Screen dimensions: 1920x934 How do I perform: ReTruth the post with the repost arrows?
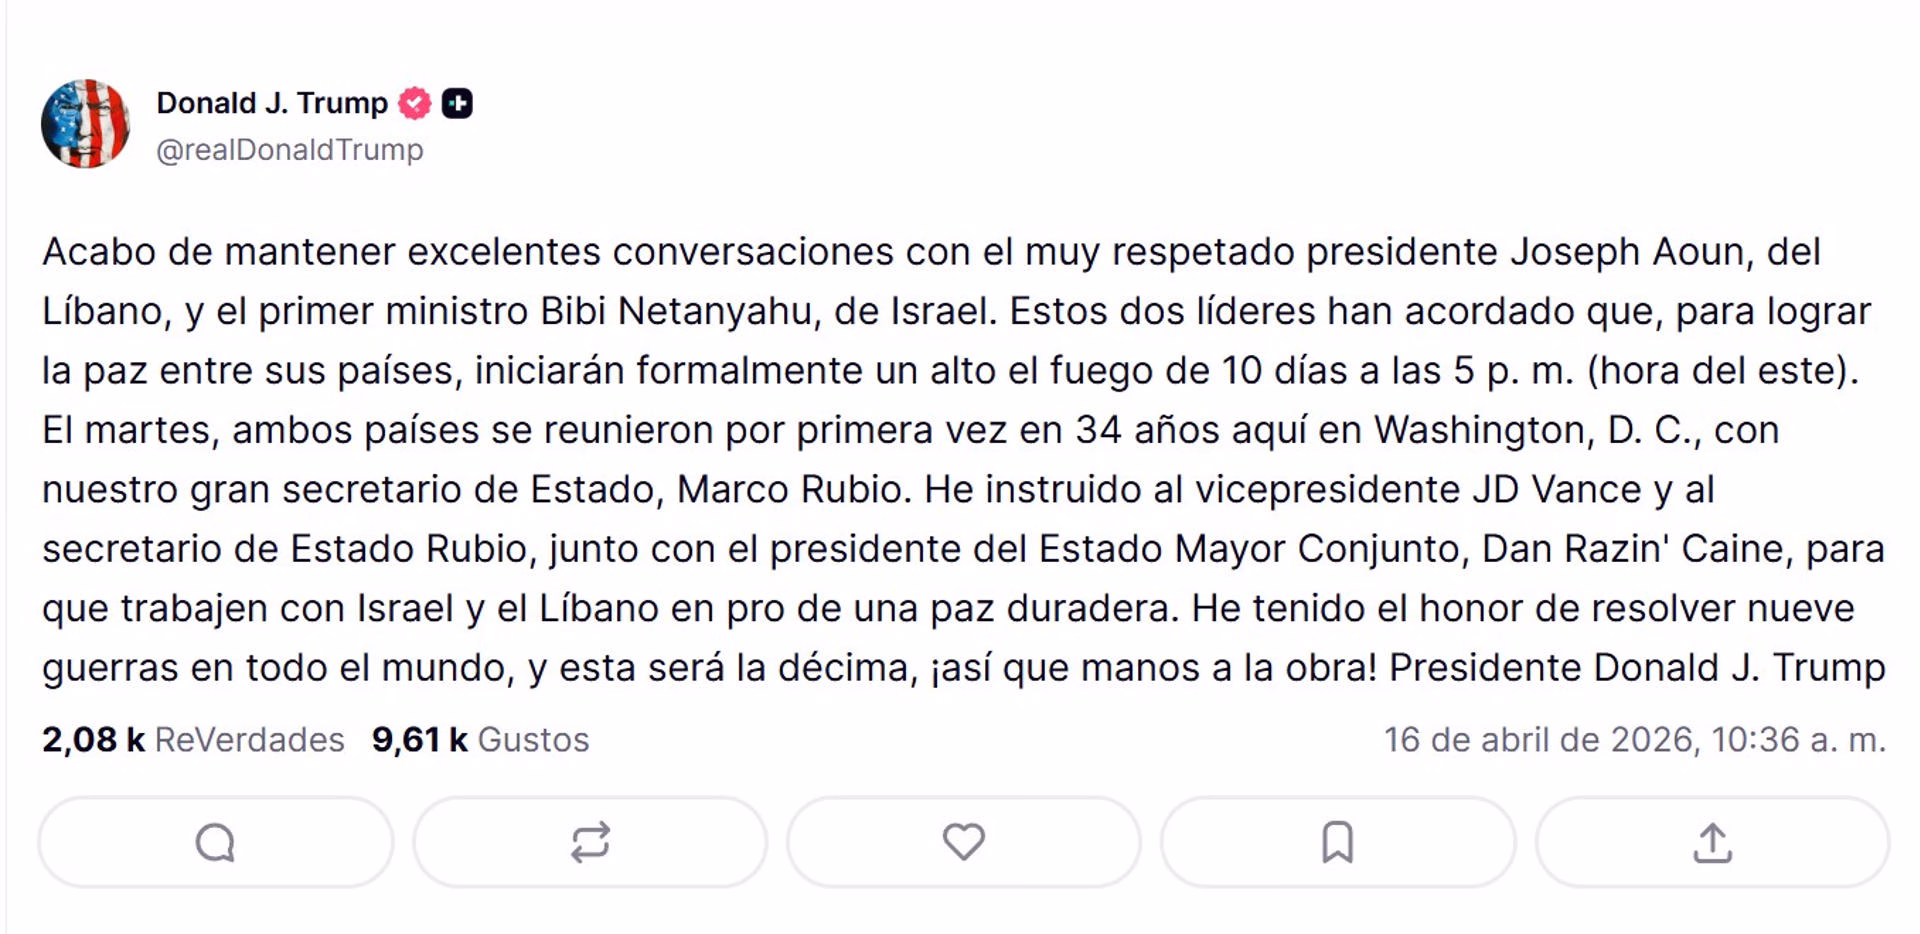[590, 842]
